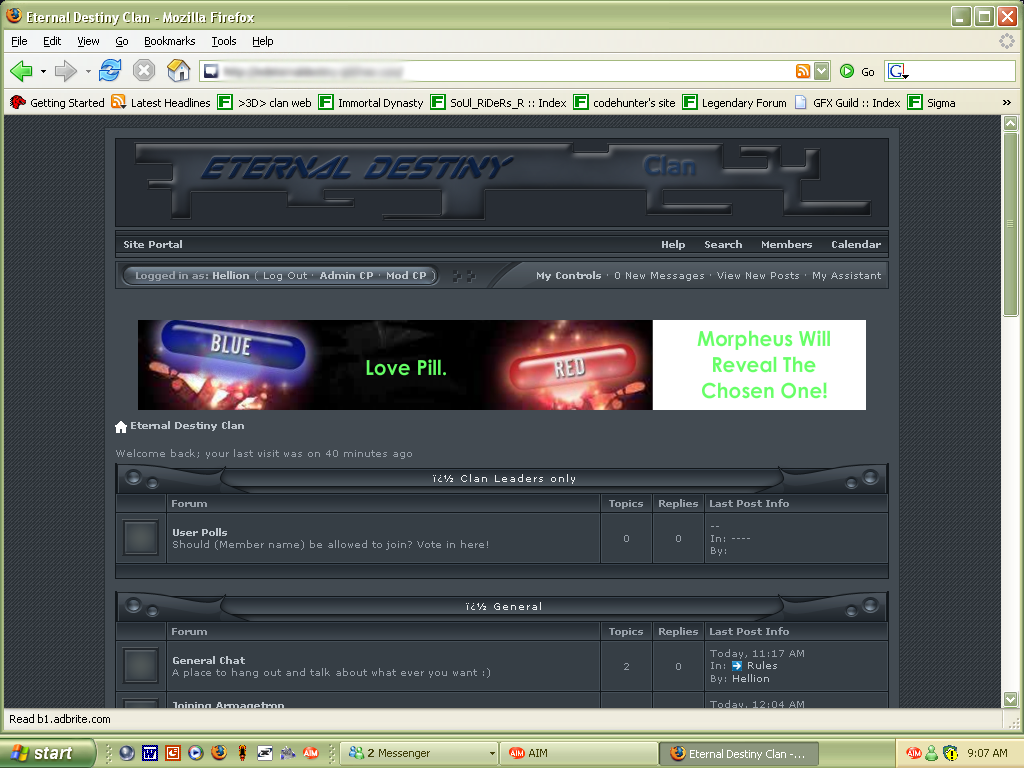The height and width of the screenshot is (768, 1024).
Task: Open the Back button history dropdown arrow
Action: coord(43,71)
